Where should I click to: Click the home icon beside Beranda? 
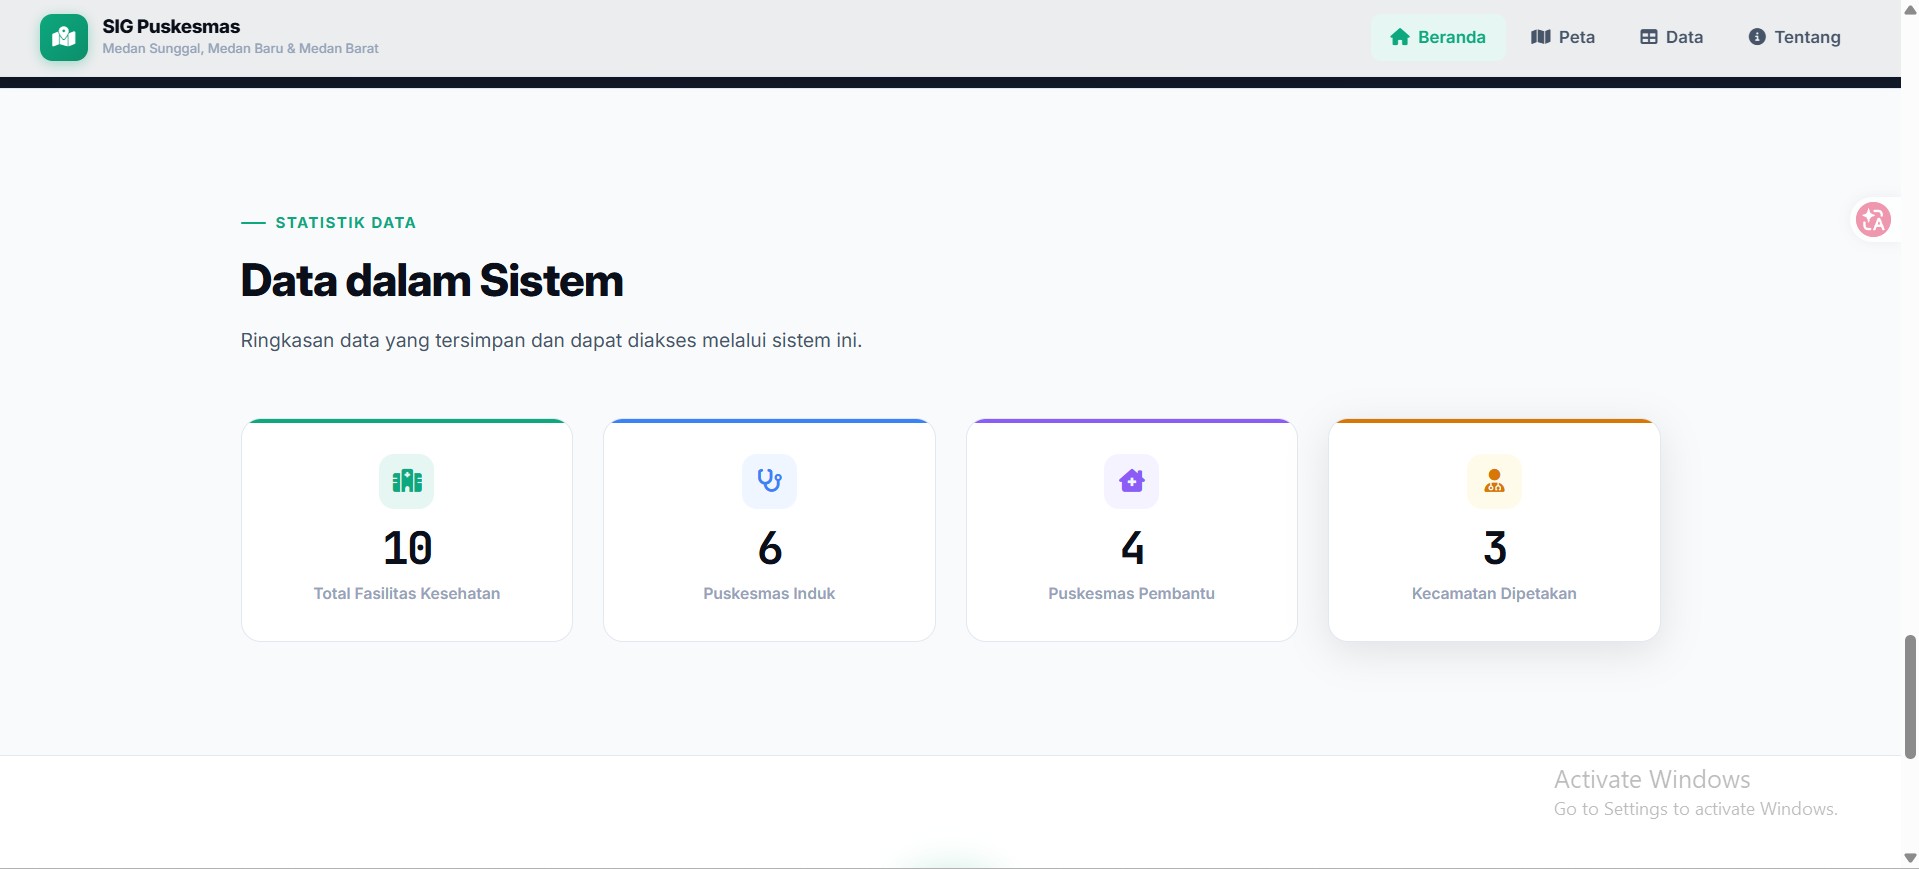tap(1400, 37)
